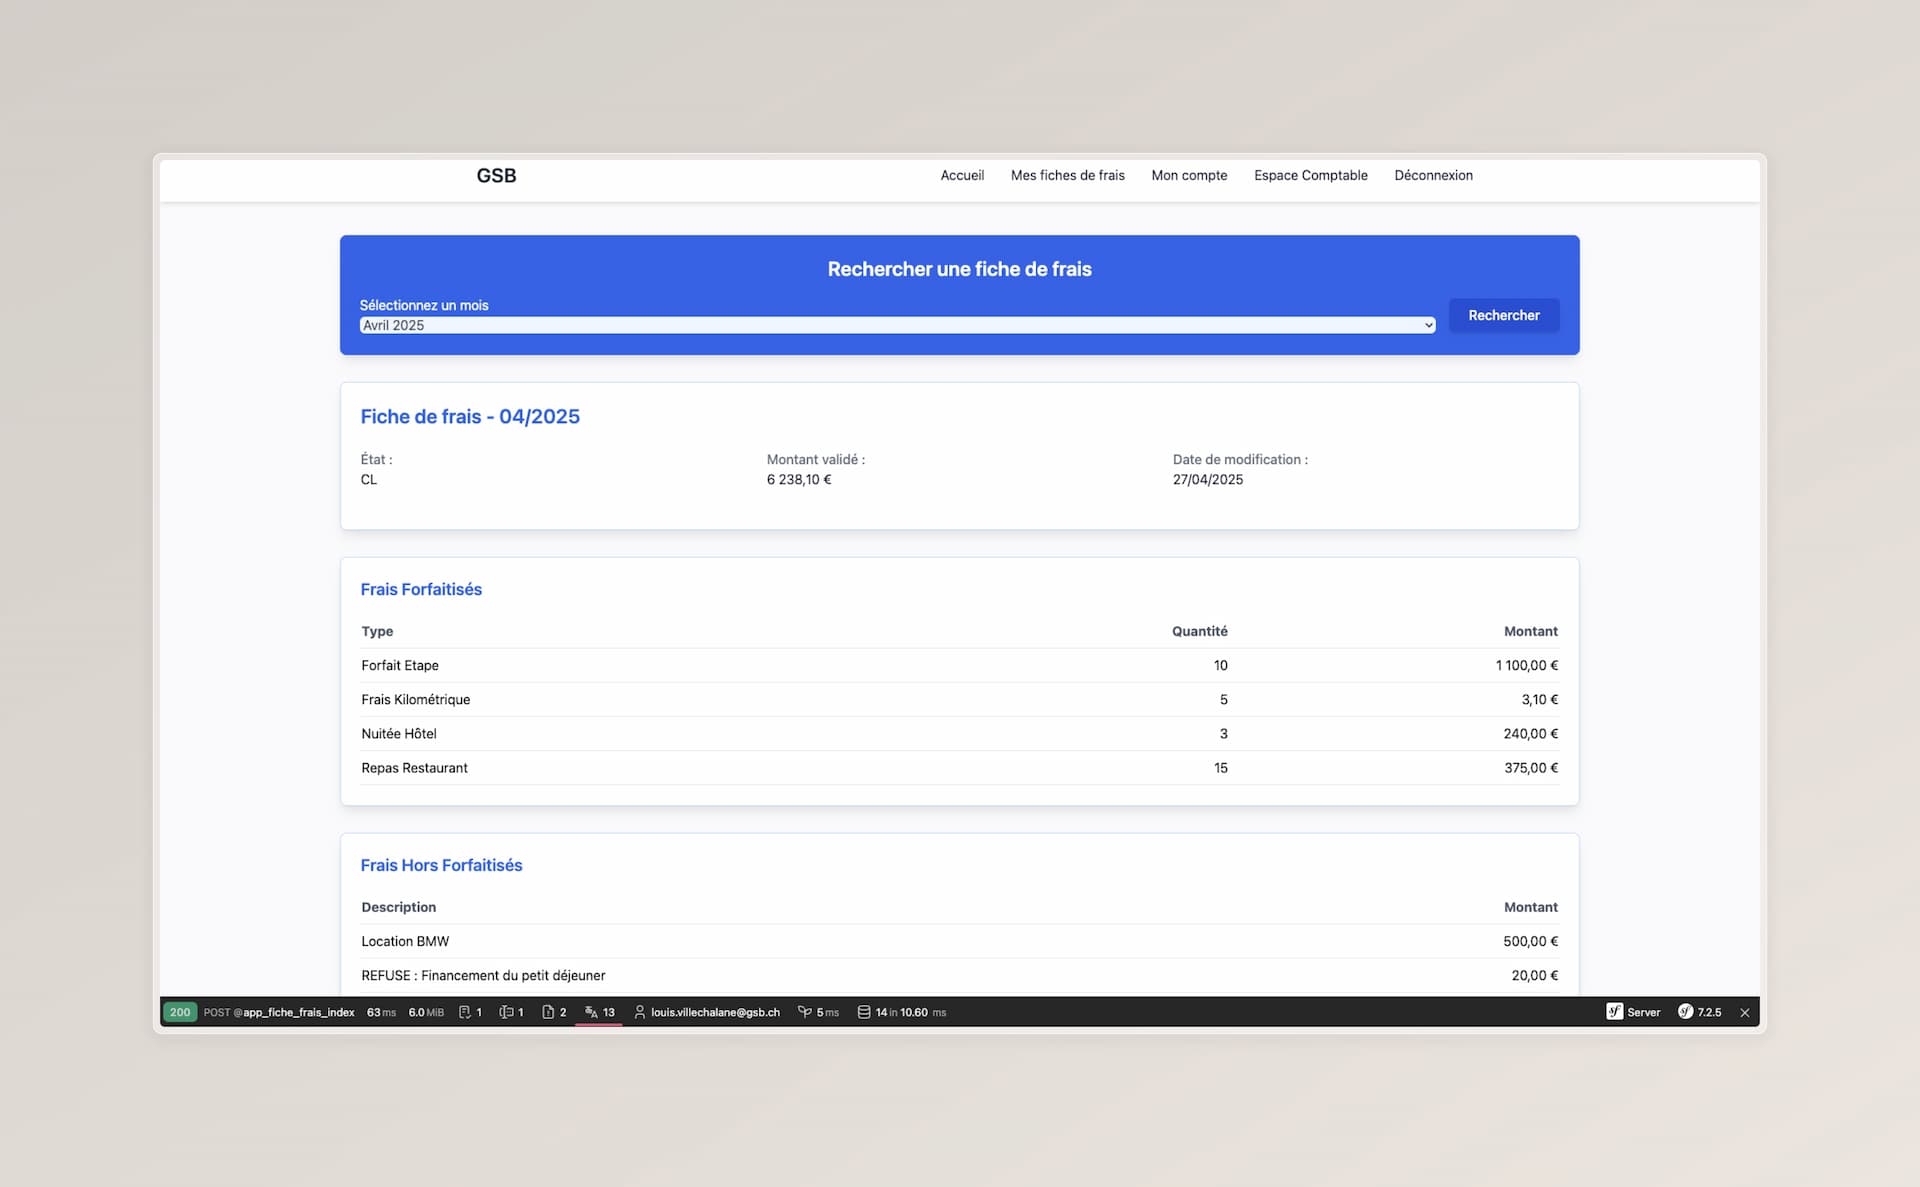
Task: Click the app_fiche_frais_index route label
Action: click(x=298, y=1012)
